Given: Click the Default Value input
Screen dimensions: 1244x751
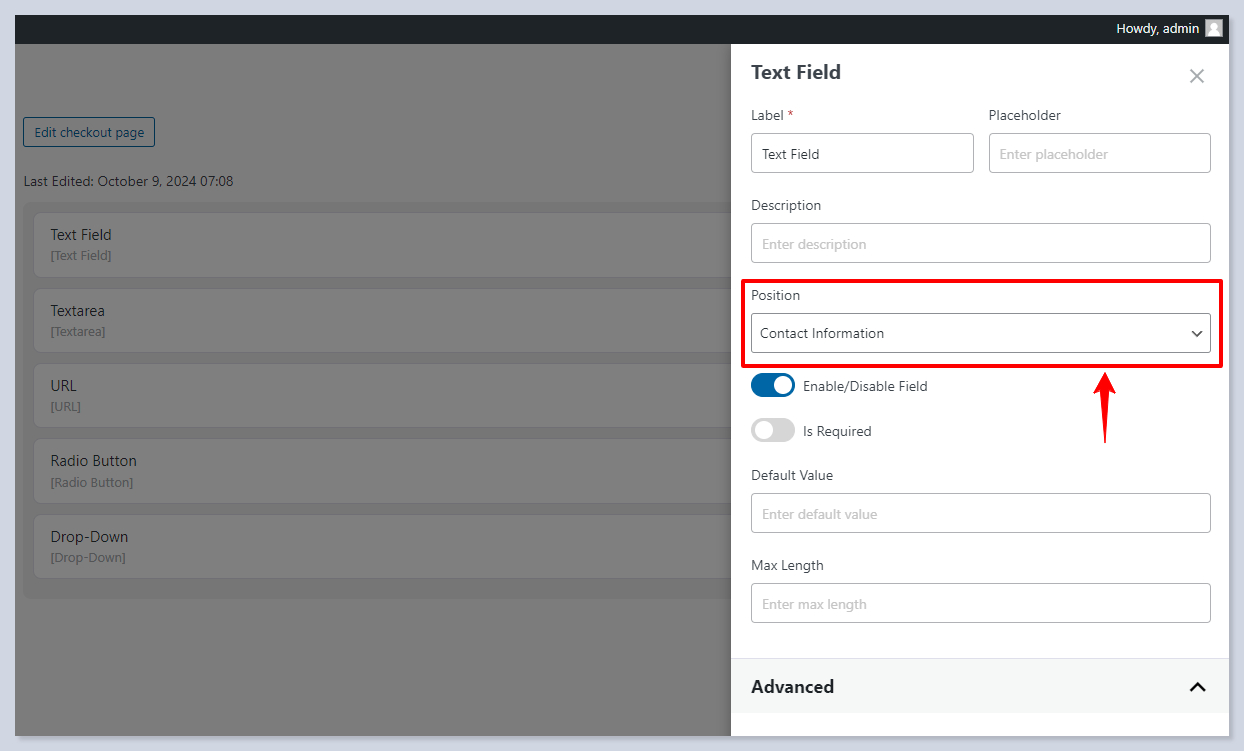Looking at the screenshot, I should pos(980,514).
